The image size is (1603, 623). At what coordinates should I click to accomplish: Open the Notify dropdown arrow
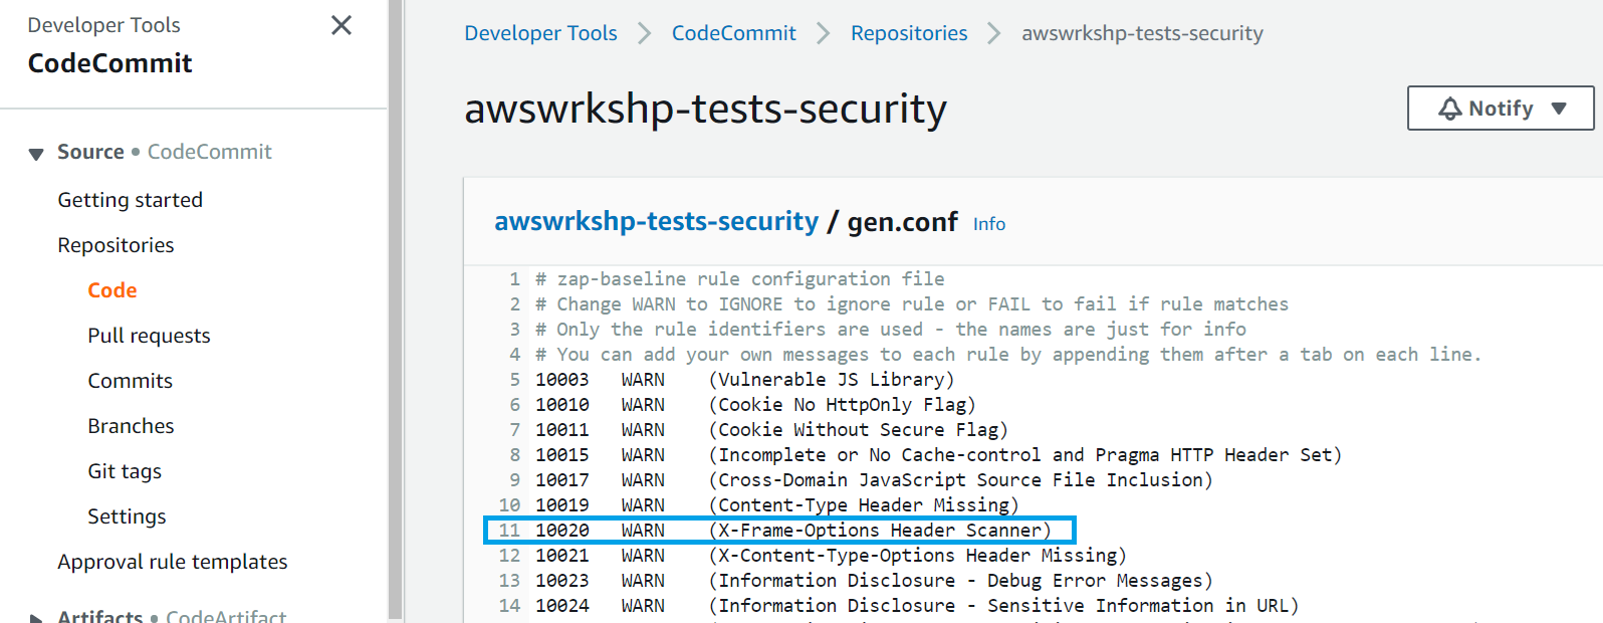[x=1559, y=109]
